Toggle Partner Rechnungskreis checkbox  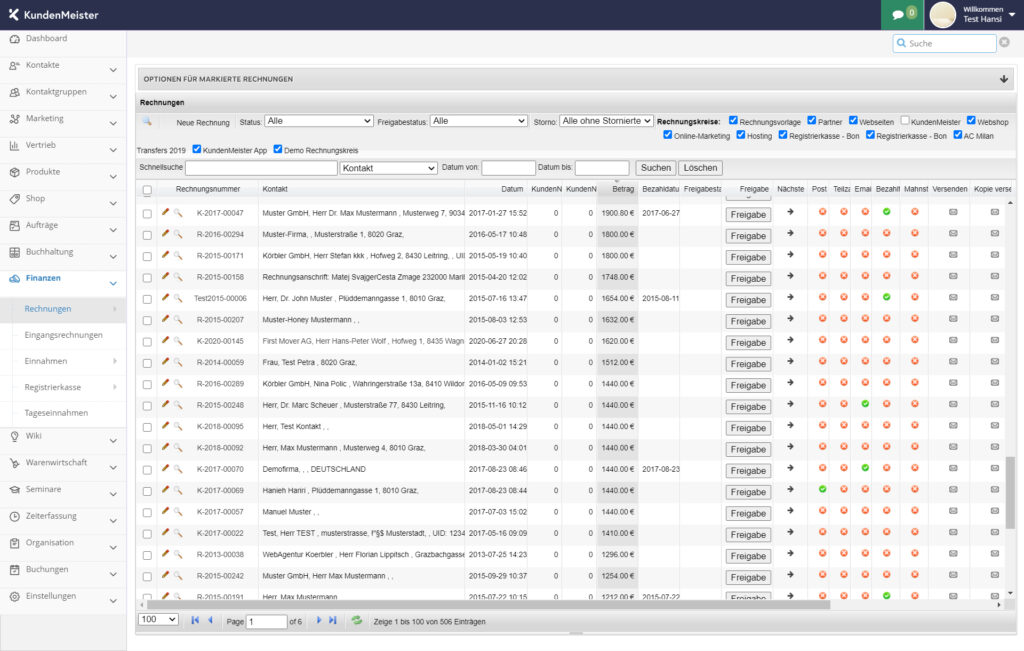tap(811, 120)
